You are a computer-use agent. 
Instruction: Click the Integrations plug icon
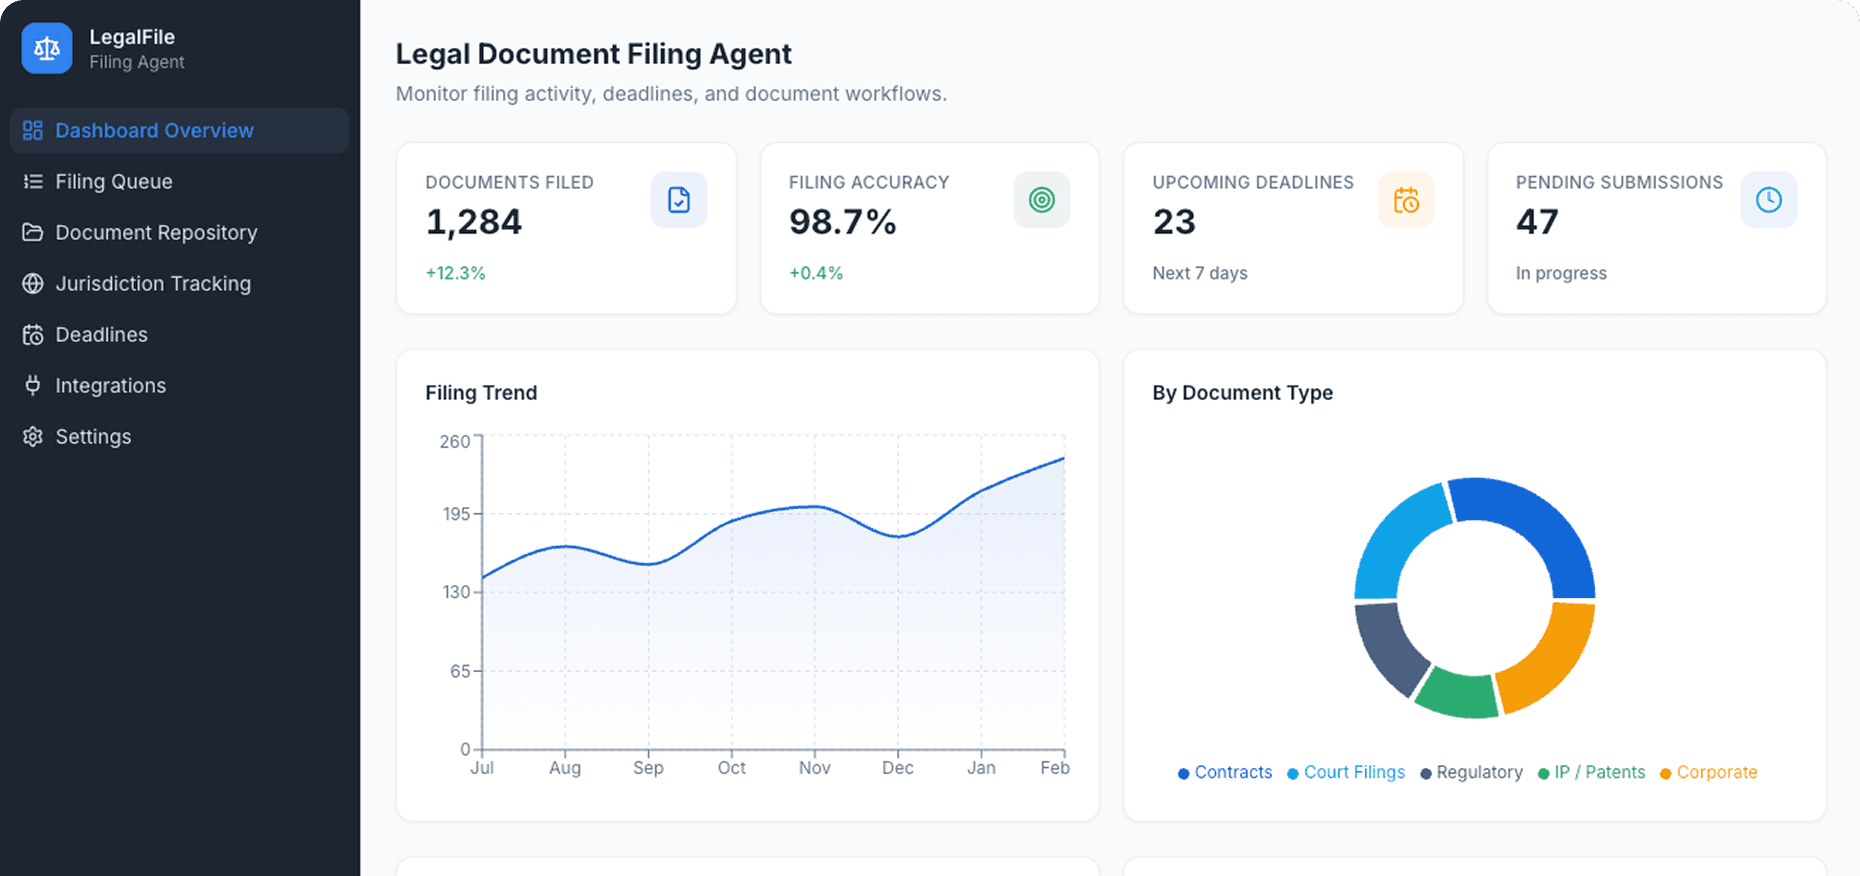click(33, 385)
